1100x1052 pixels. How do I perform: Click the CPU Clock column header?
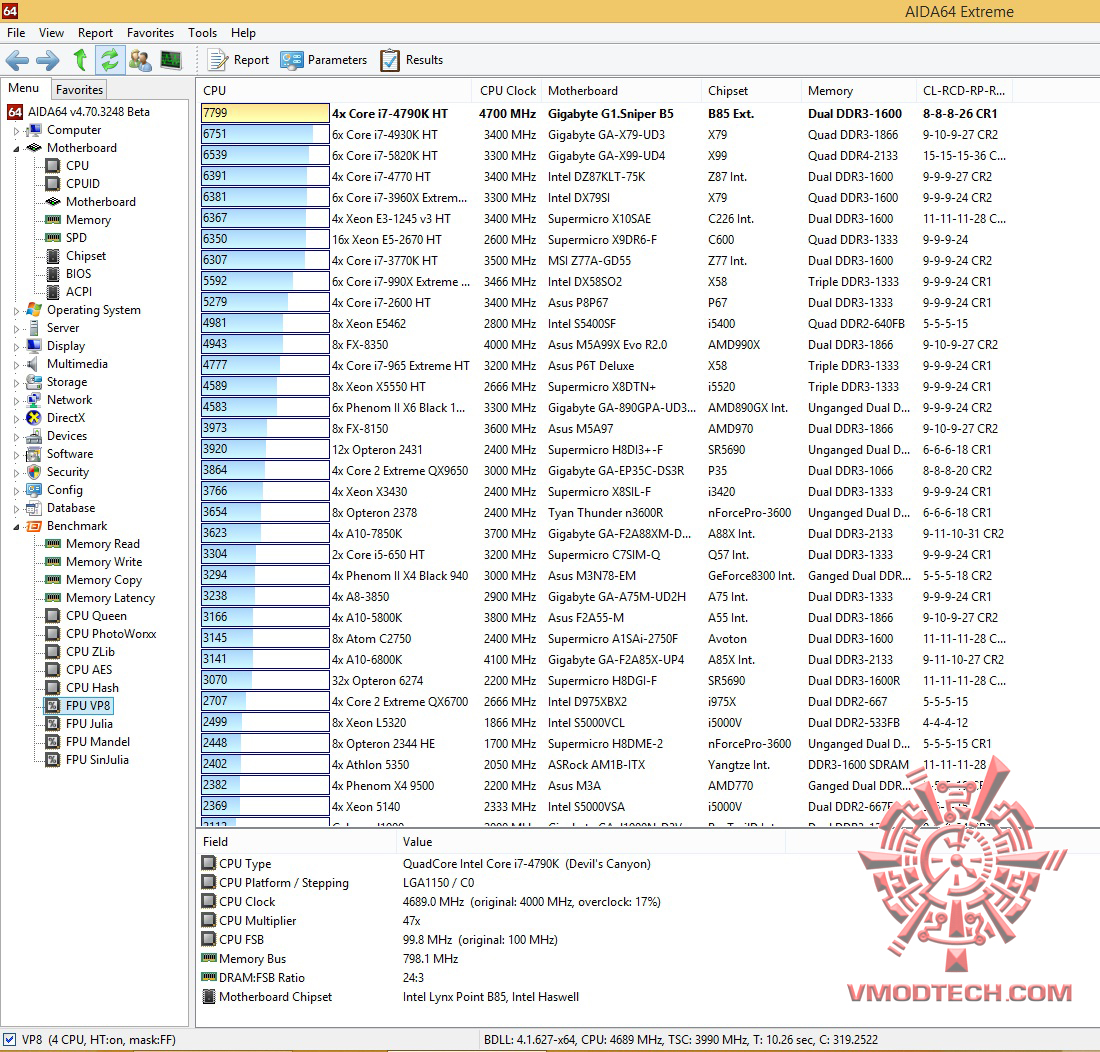tap(507, 90)
